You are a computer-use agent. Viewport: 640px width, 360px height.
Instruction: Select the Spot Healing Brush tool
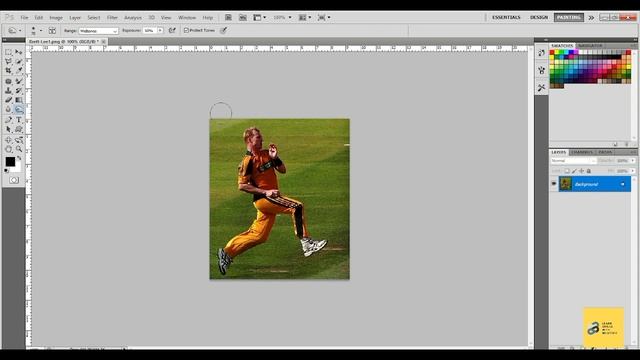click(x=8, y=81)
